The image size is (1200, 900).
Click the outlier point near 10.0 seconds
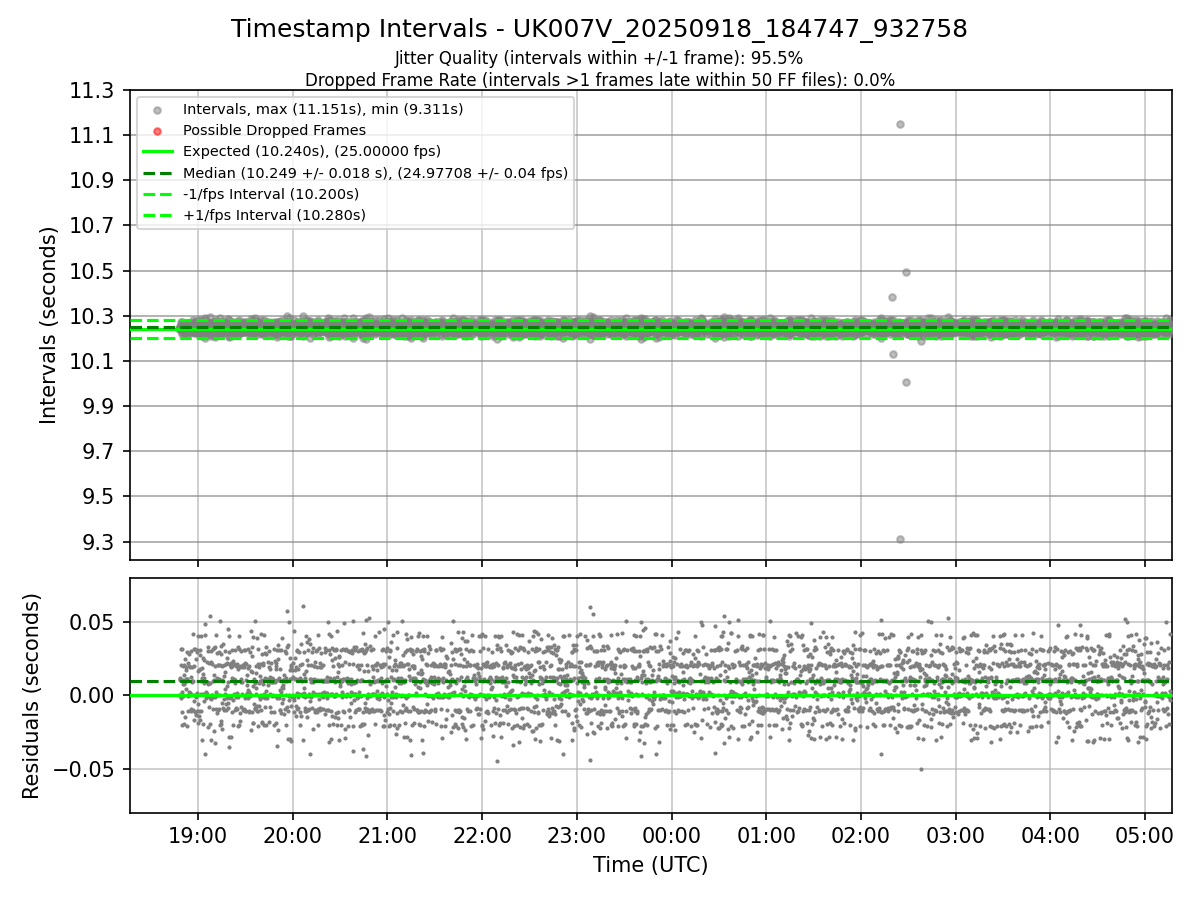tap(906, 382)
